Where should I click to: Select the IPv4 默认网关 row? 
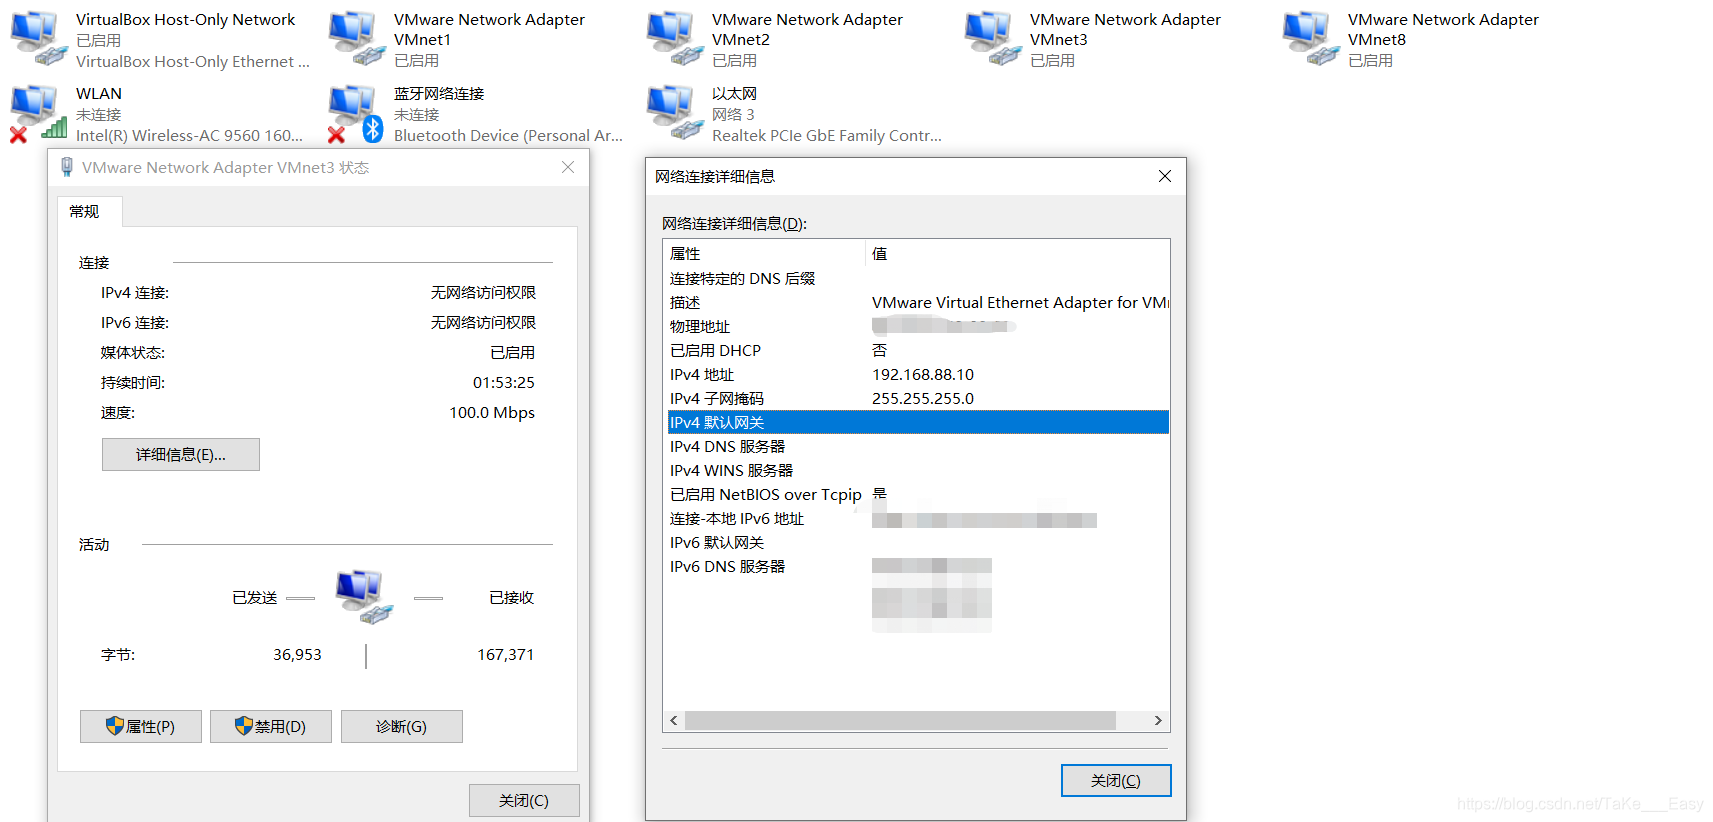pyautogui.click(x=918, y=422)
